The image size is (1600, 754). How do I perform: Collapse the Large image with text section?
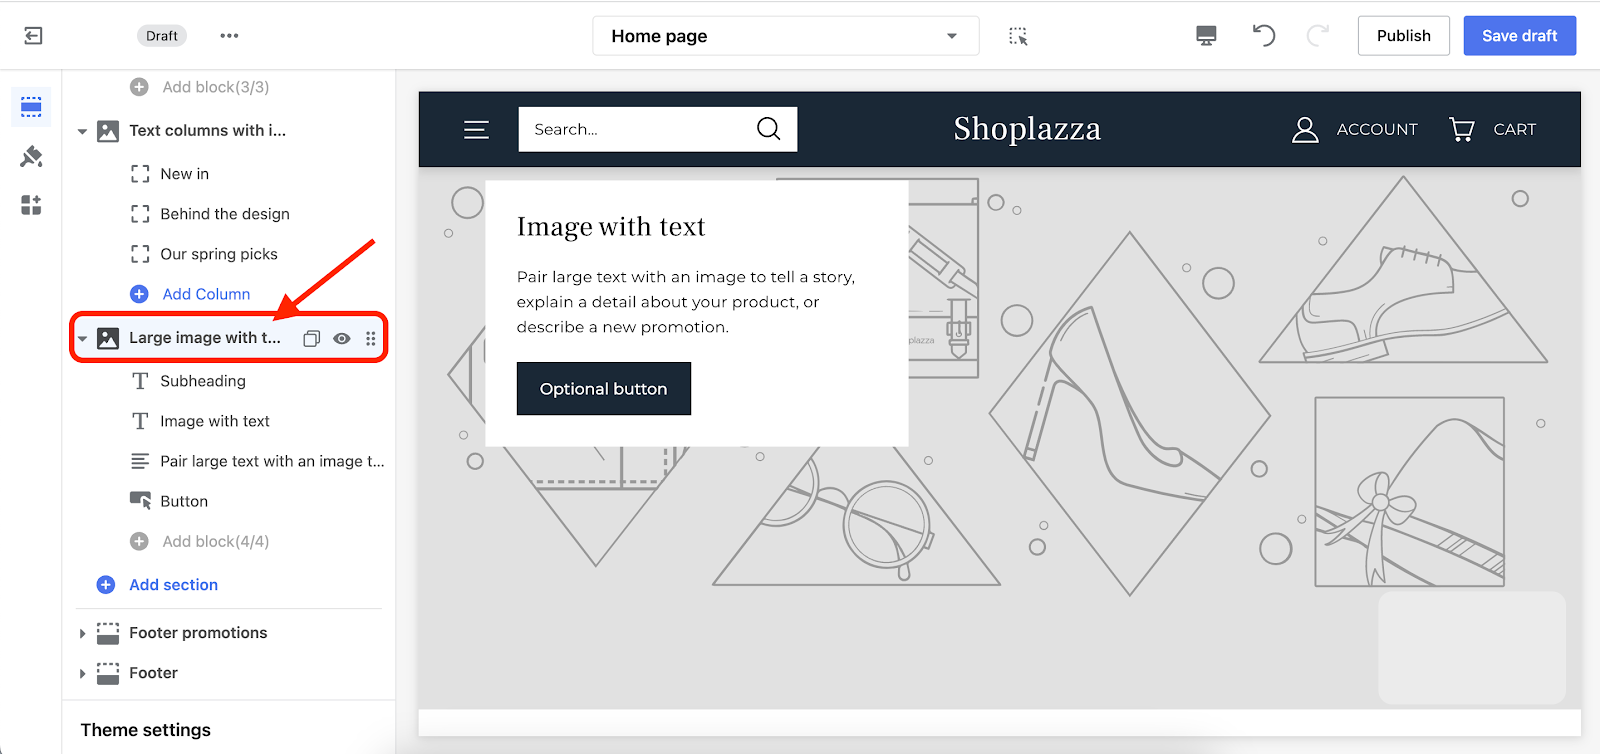pos(82,338)
